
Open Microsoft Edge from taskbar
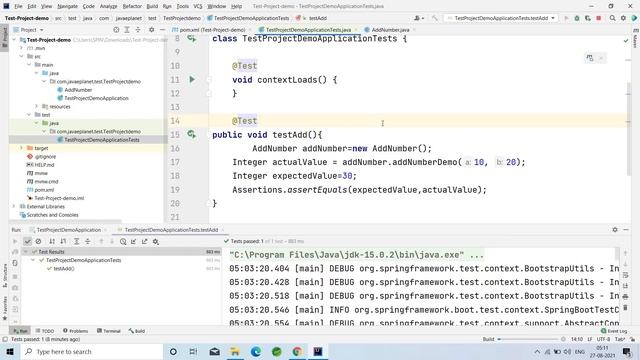point(256,351)
